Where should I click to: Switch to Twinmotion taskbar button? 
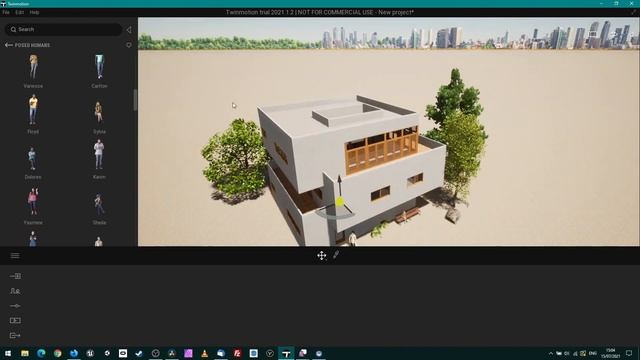click(286, 353)
